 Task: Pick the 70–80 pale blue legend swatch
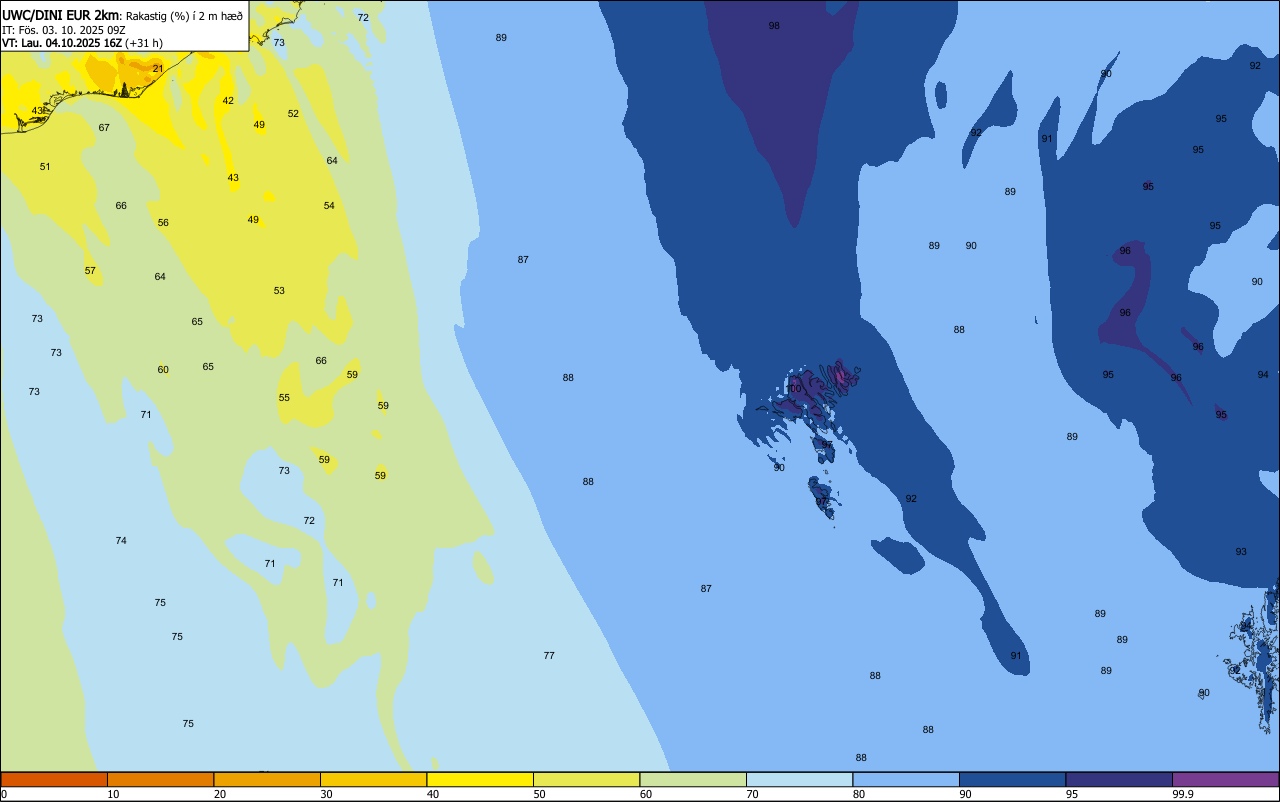799,779
